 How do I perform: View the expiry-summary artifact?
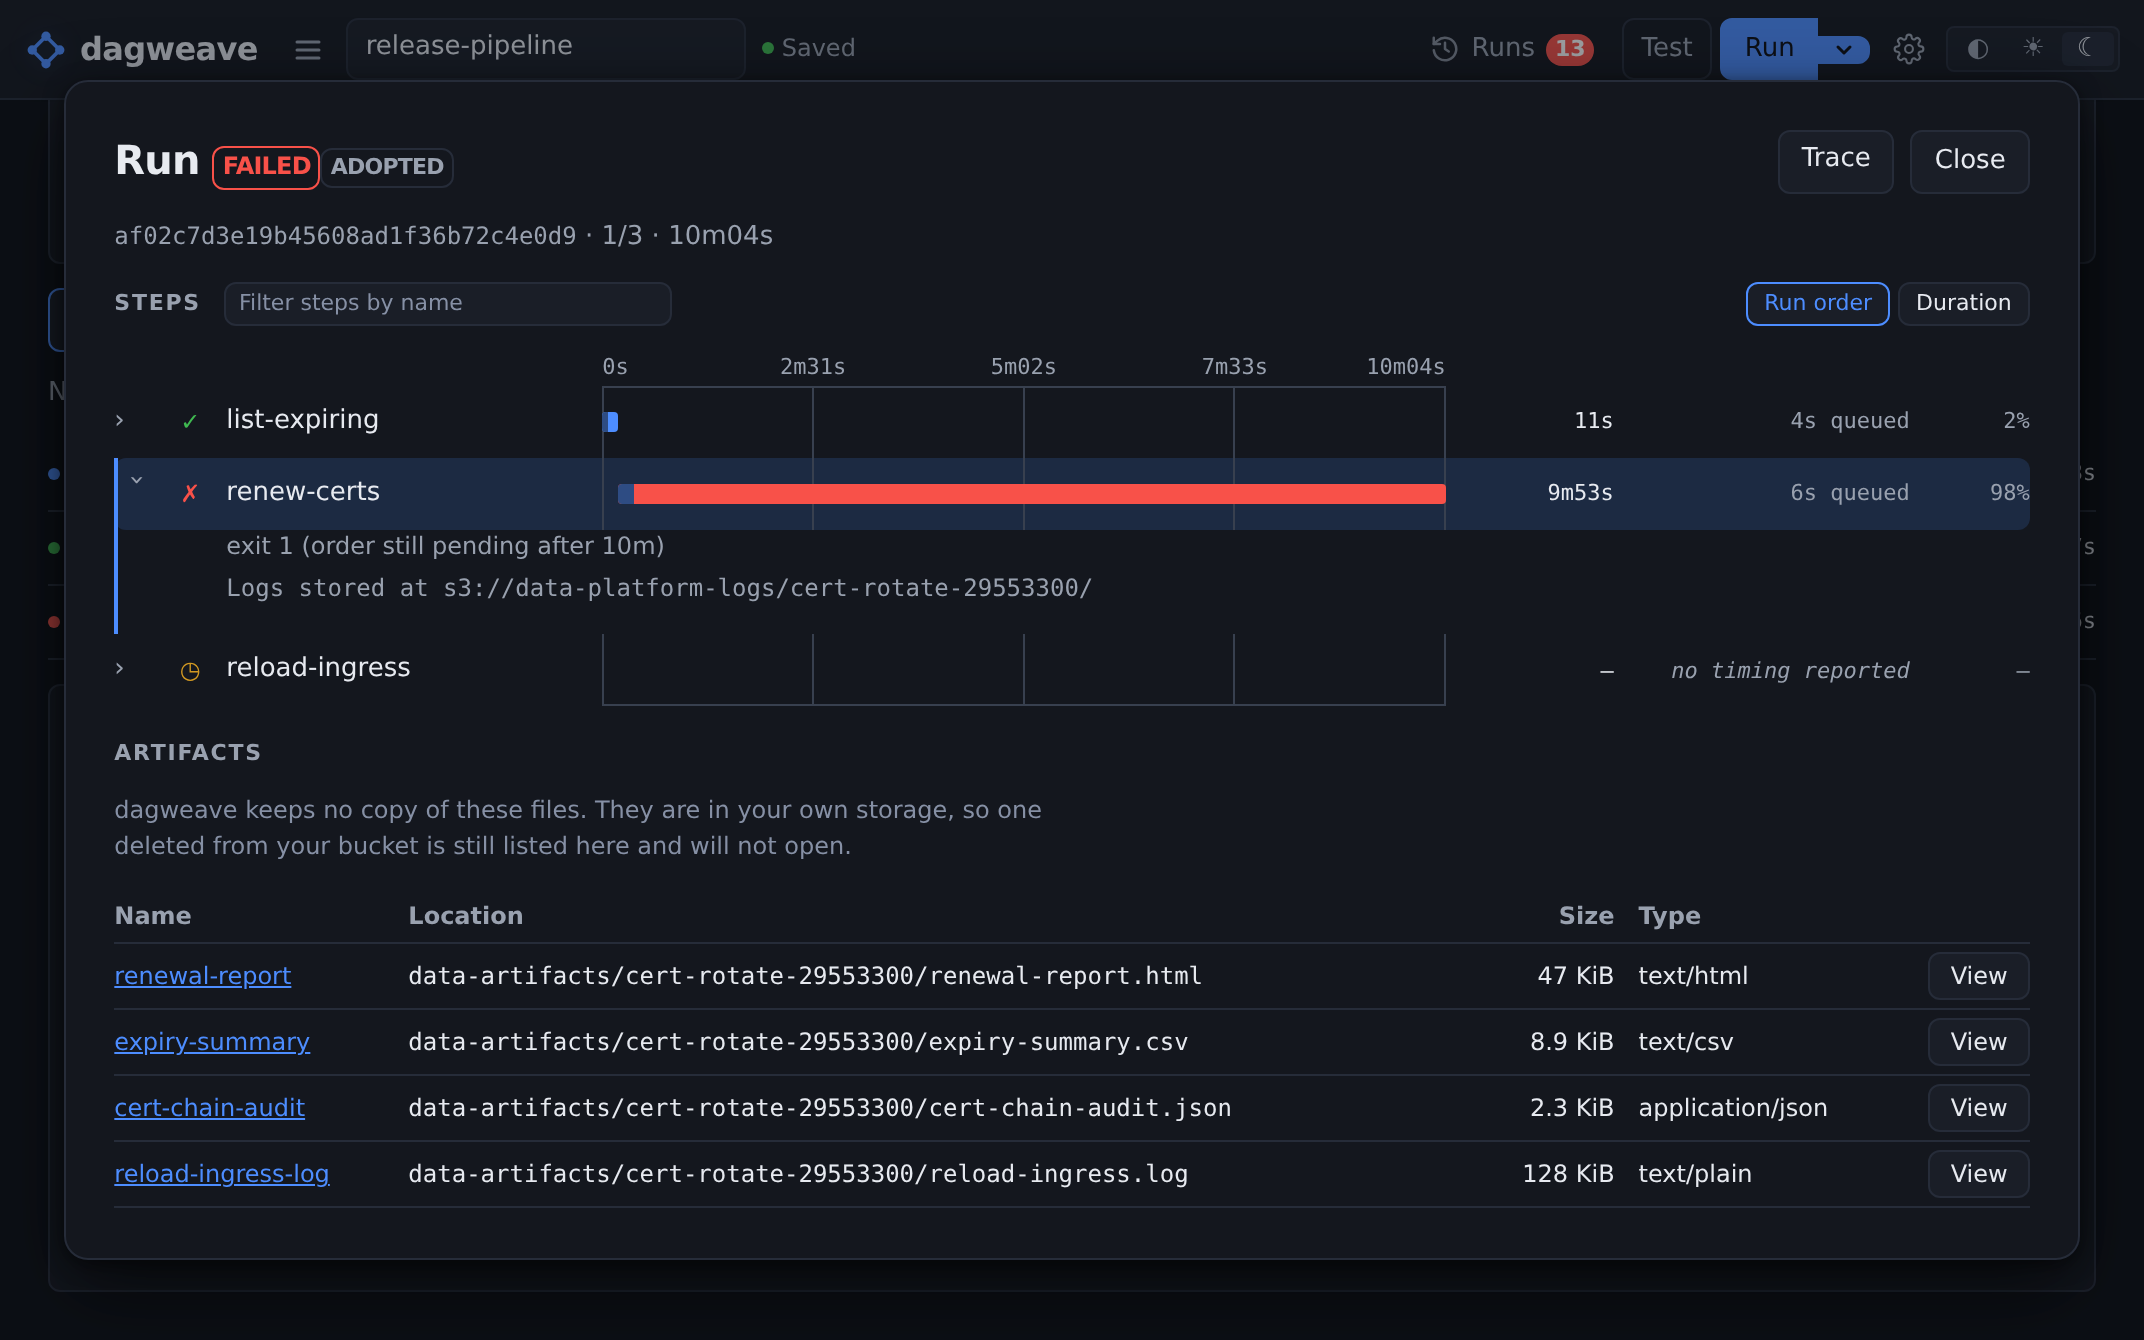[x=1978, y=1042]
